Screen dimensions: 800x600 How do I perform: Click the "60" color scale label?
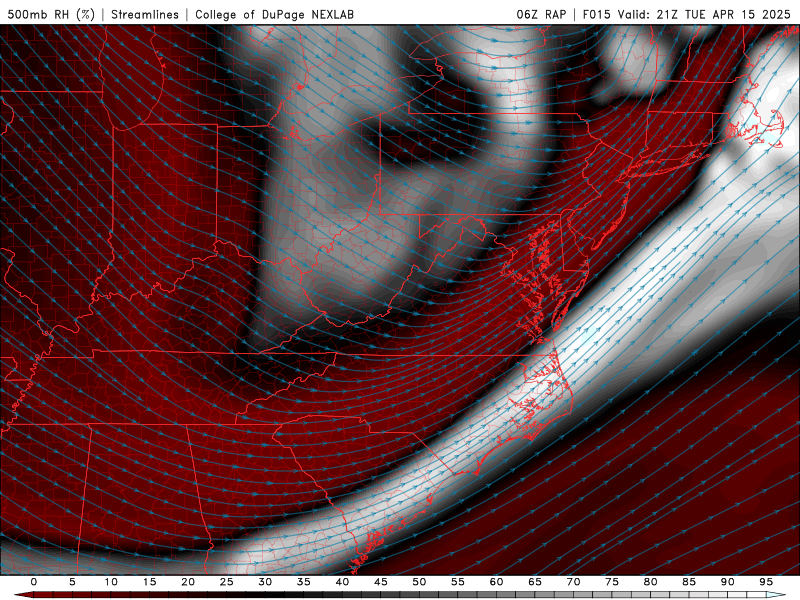496,582
